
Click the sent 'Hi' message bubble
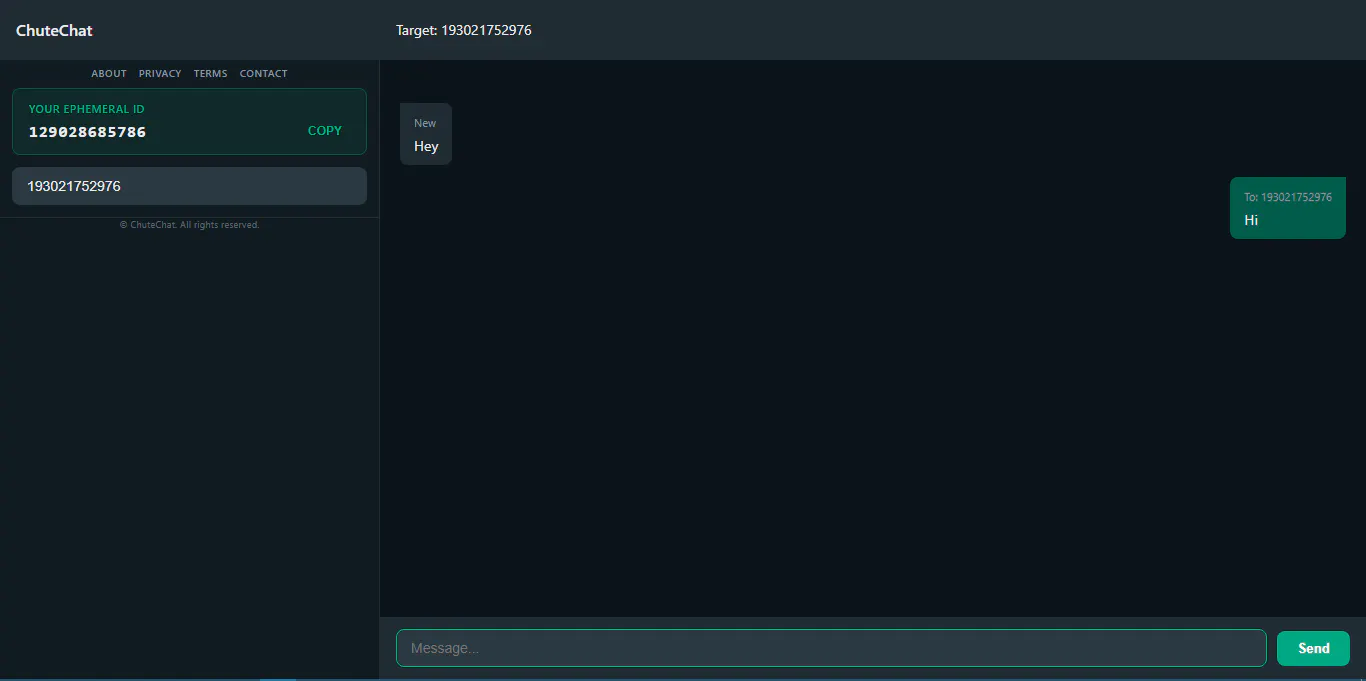pyautogui.click(x=1288, y=208)
